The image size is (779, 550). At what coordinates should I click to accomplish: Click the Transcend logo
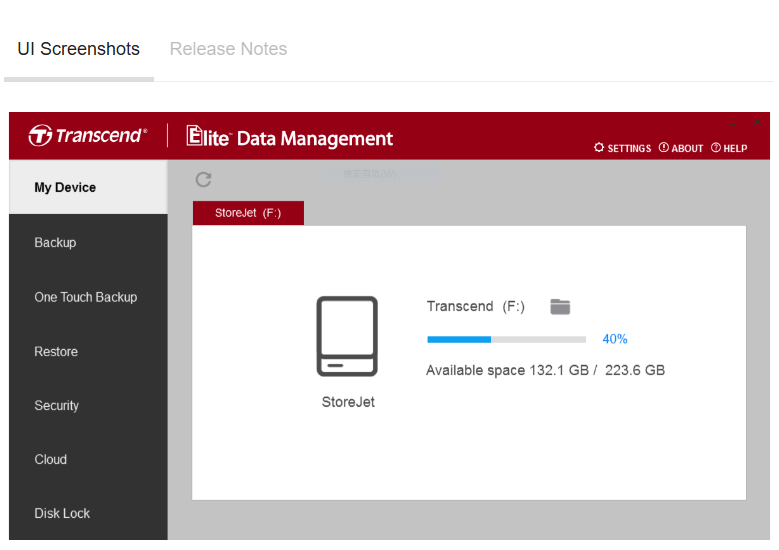[87, 135]
